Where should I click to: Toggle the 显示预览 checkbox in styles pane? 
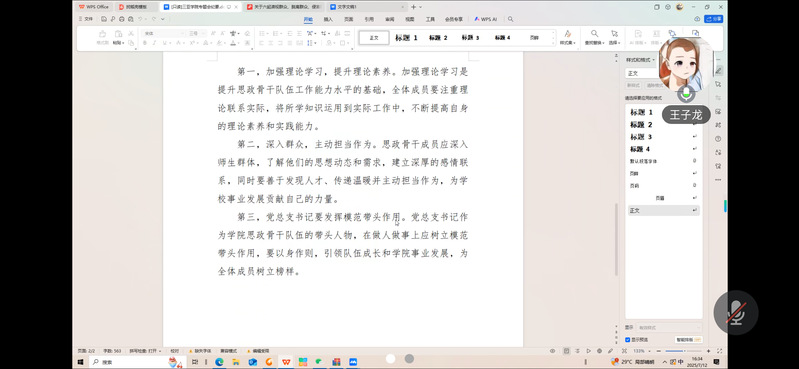point(628,339)
